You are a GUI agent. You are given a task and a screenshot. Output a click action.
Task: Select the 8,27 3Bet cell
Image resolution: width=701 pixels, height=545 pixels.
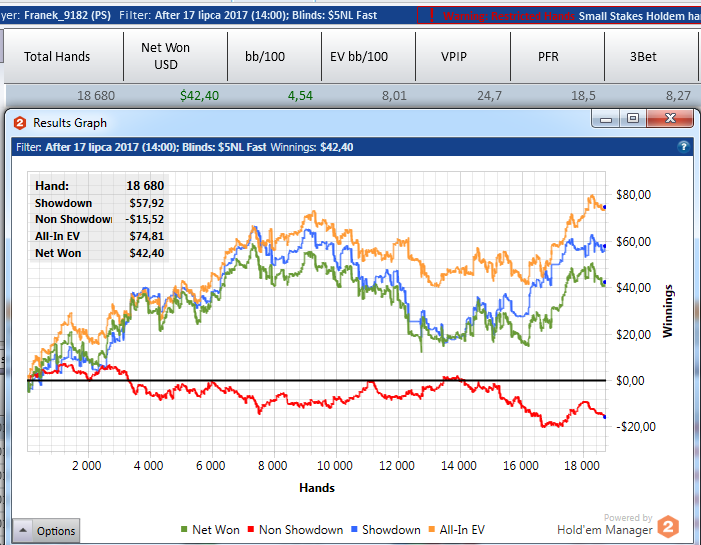click(x=678, y=96)
